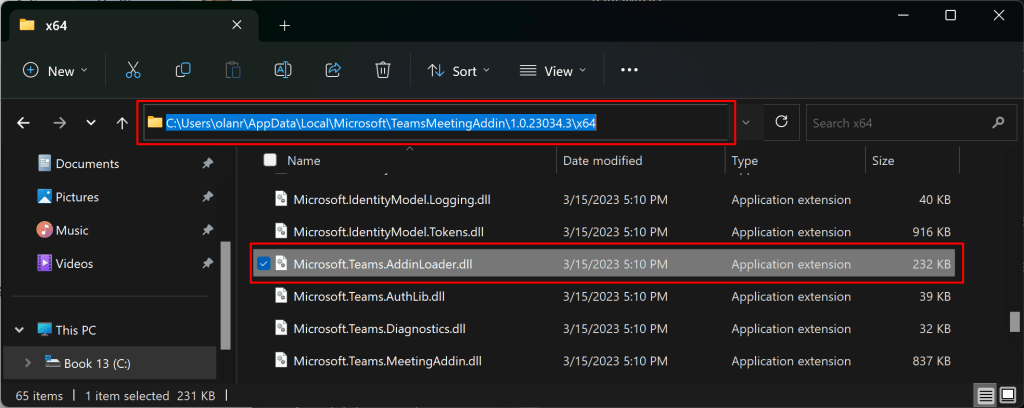Refresh the folder view
Screen dimensions: 1024x408
781,122
